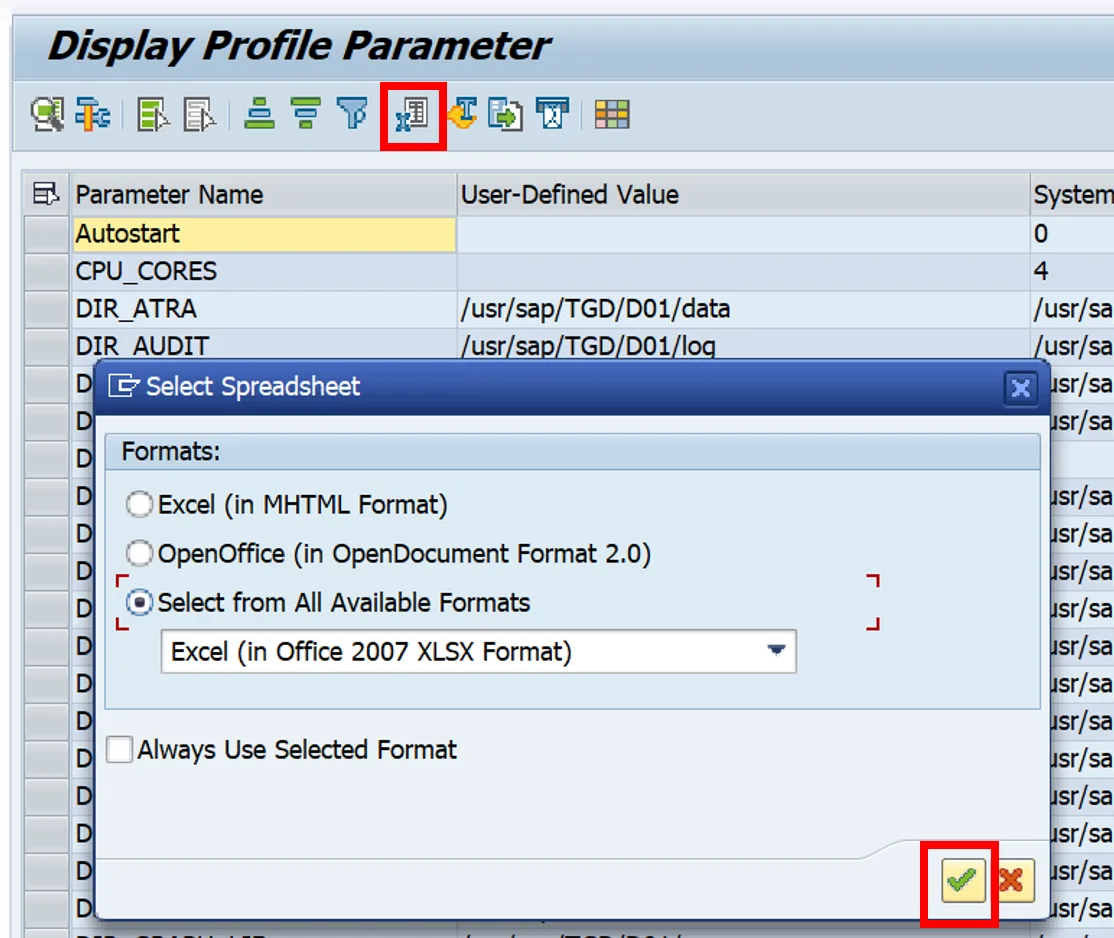Image resolution: width=1114 pixels, height=938 pixels.
Task: Close the Select Spreadsheet dialog
Action: (x=1021, y=388)
